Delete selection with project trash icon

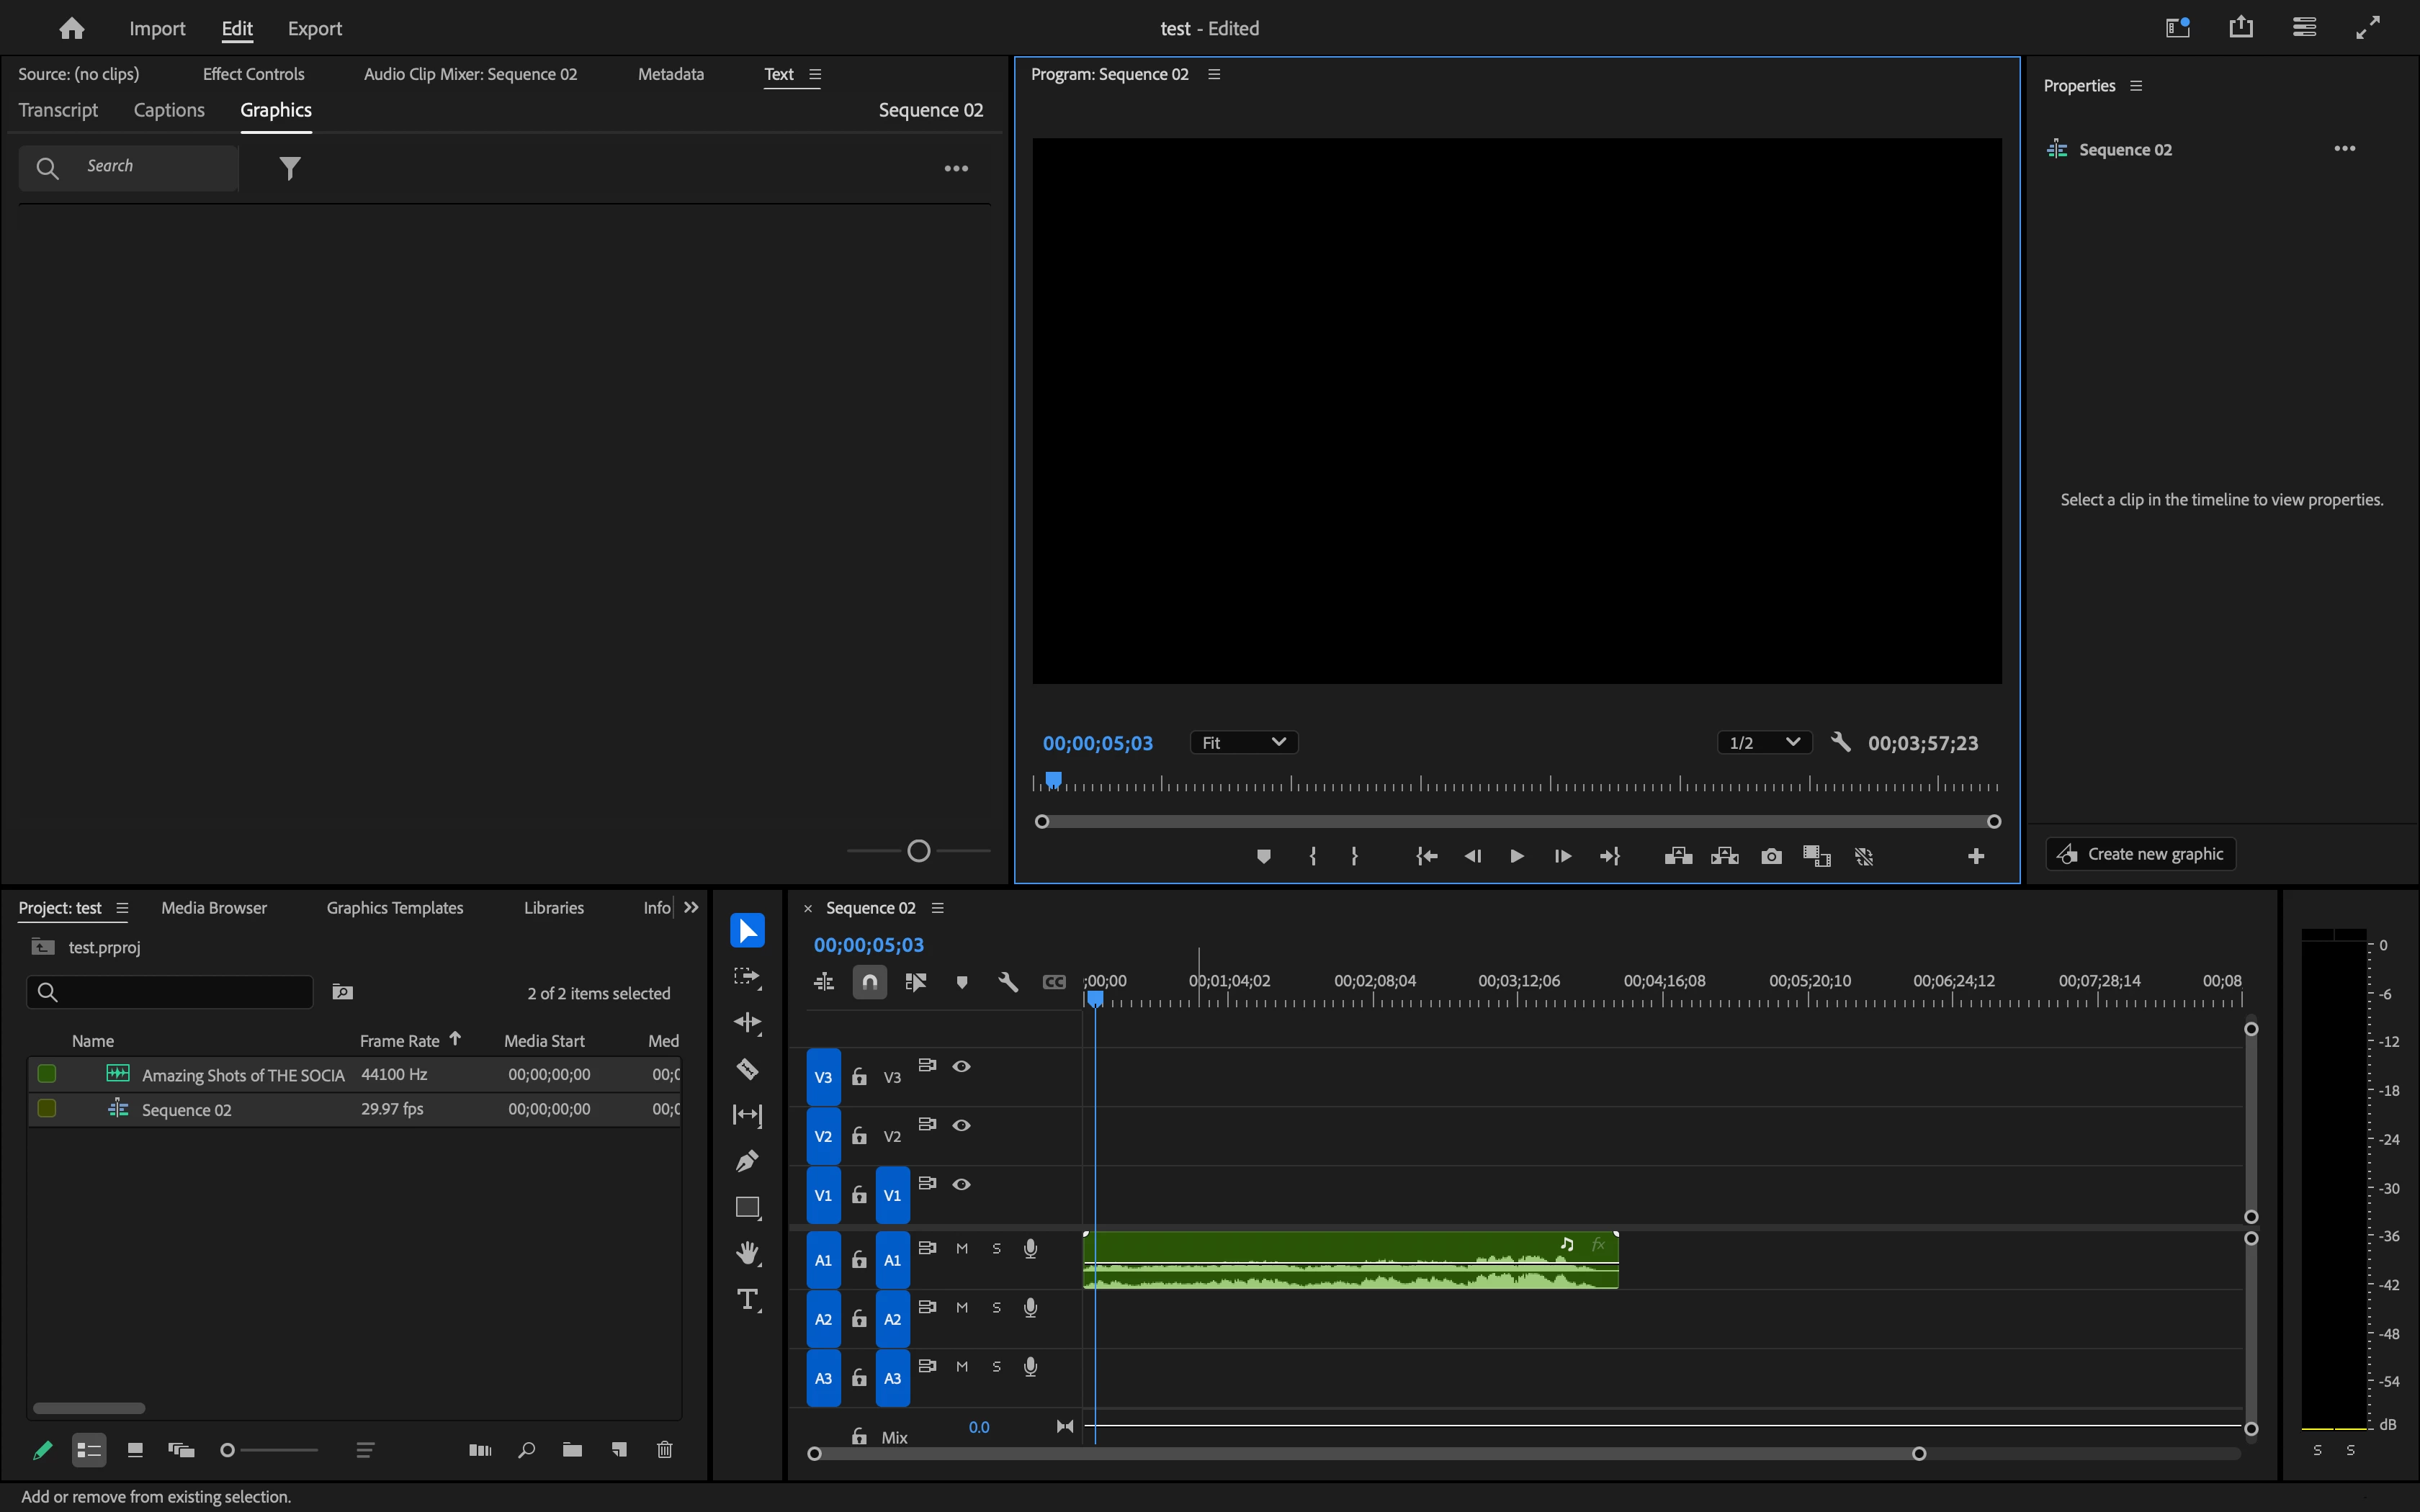click(x=665, y=1449)
